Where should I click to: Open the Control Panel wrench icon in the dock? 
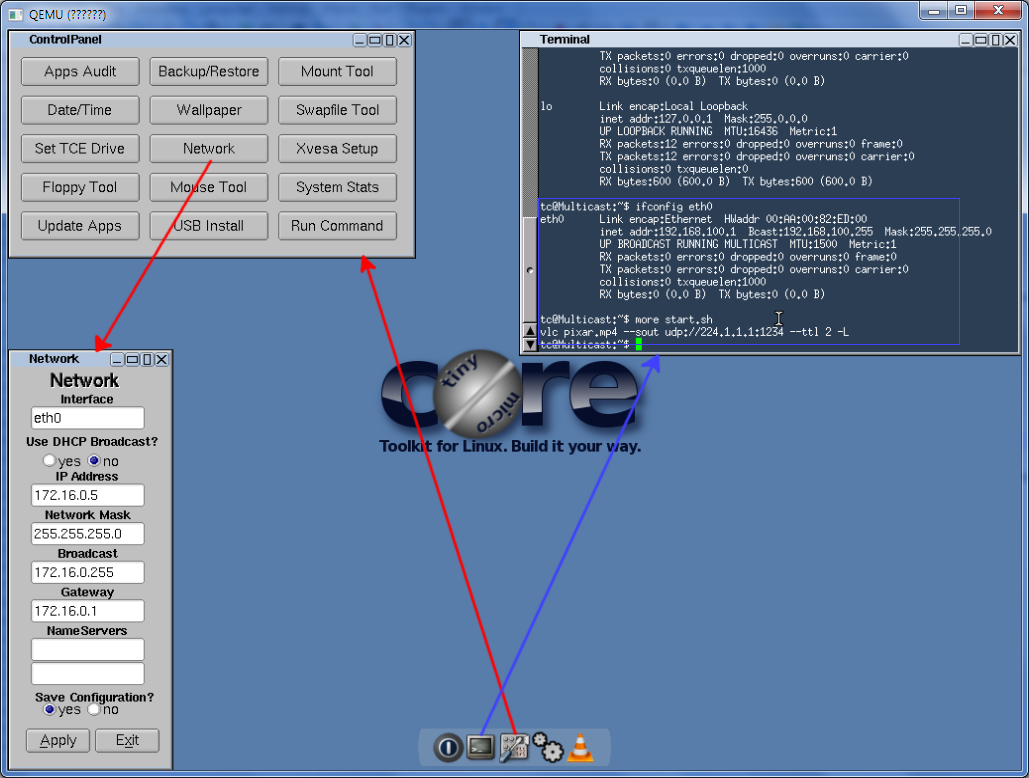[x=514, y=748]
